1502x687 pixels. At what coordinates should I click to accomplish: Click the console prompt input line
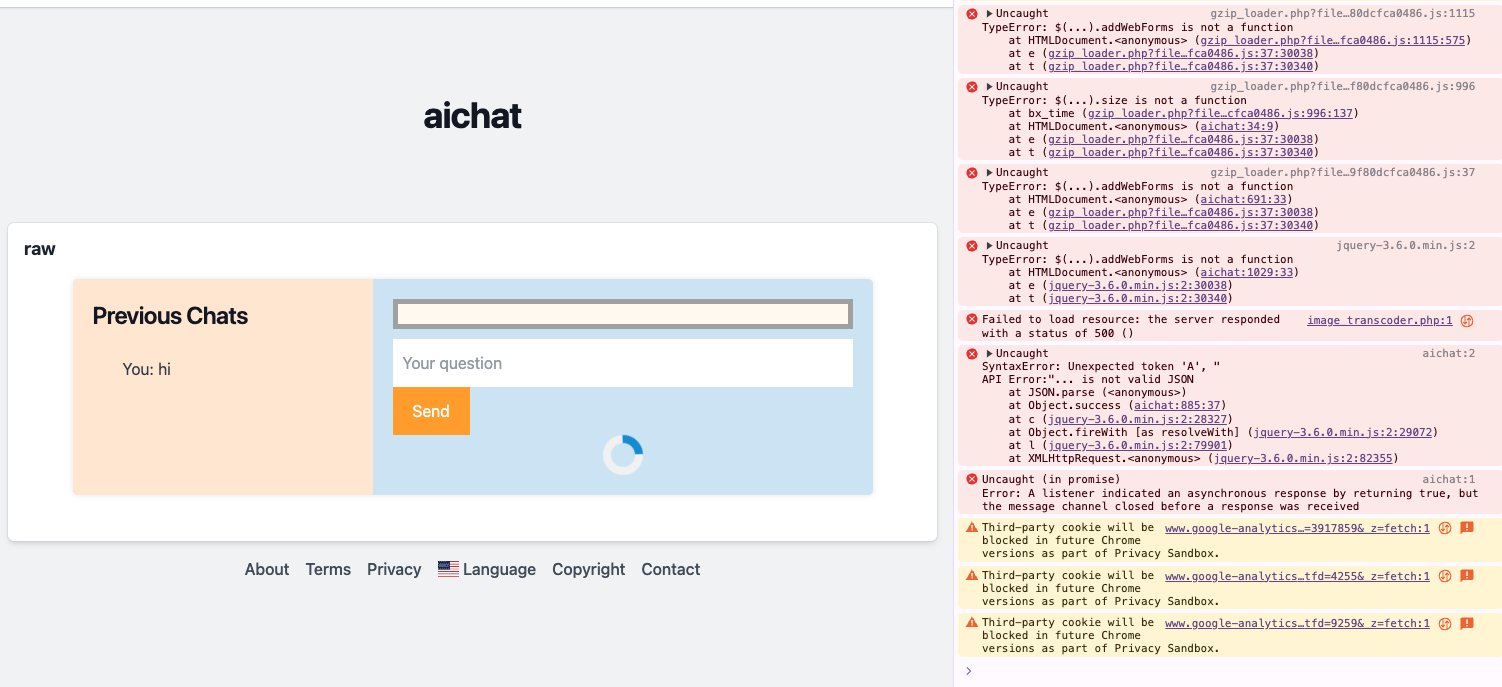tap(1230, 671)
